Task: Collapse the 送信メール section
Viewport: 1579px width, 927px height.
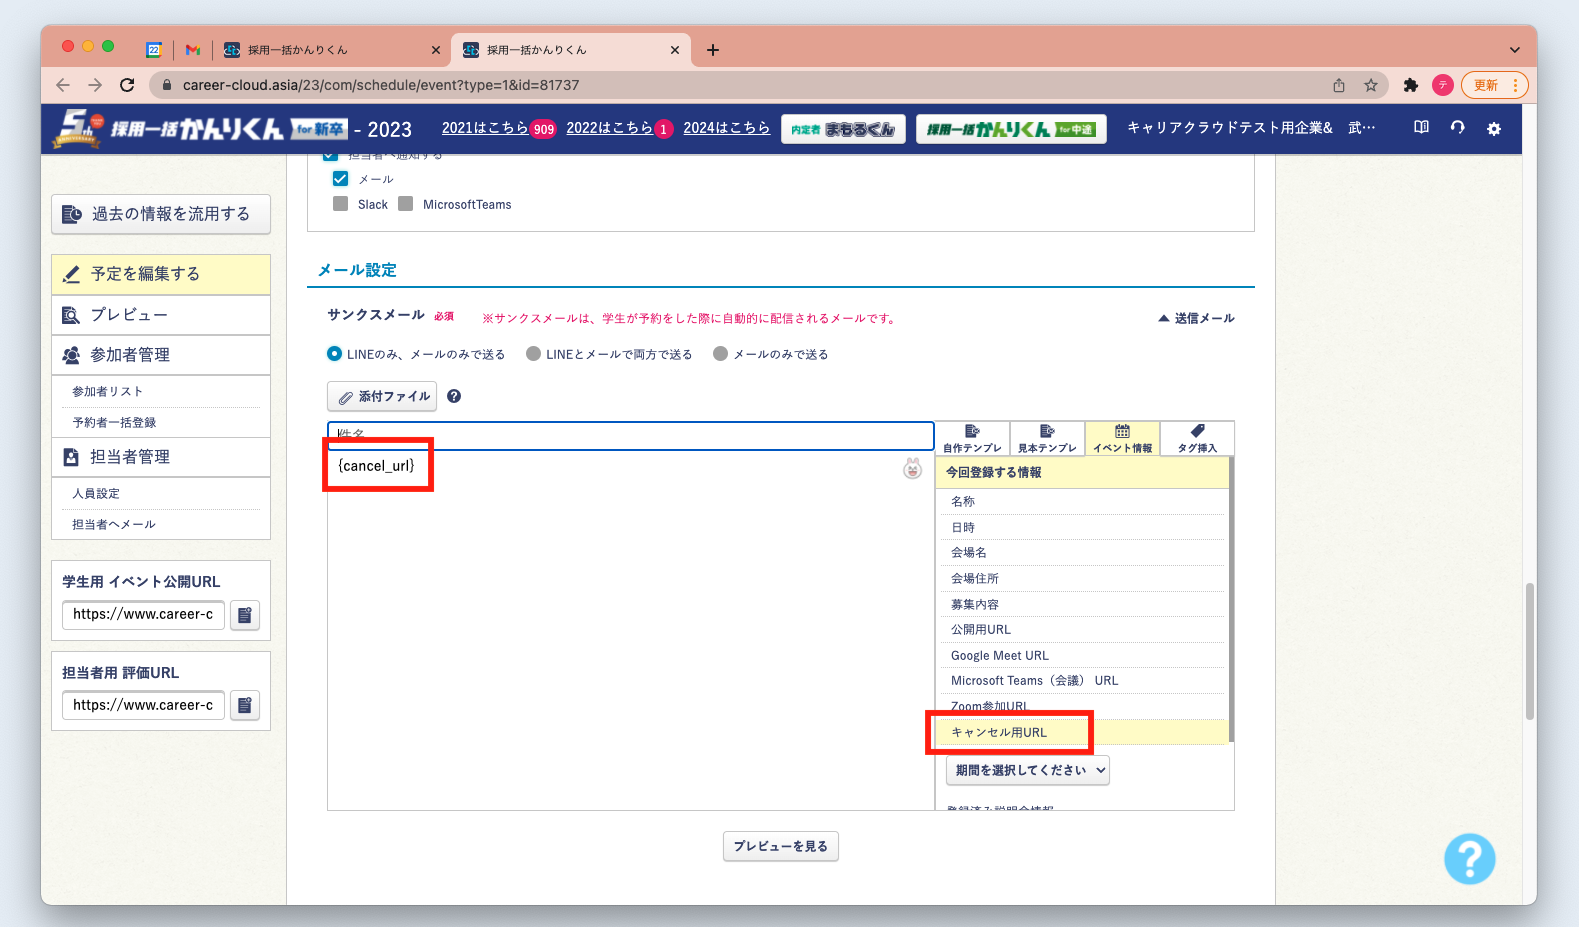Action: (x=1195, y=318)
